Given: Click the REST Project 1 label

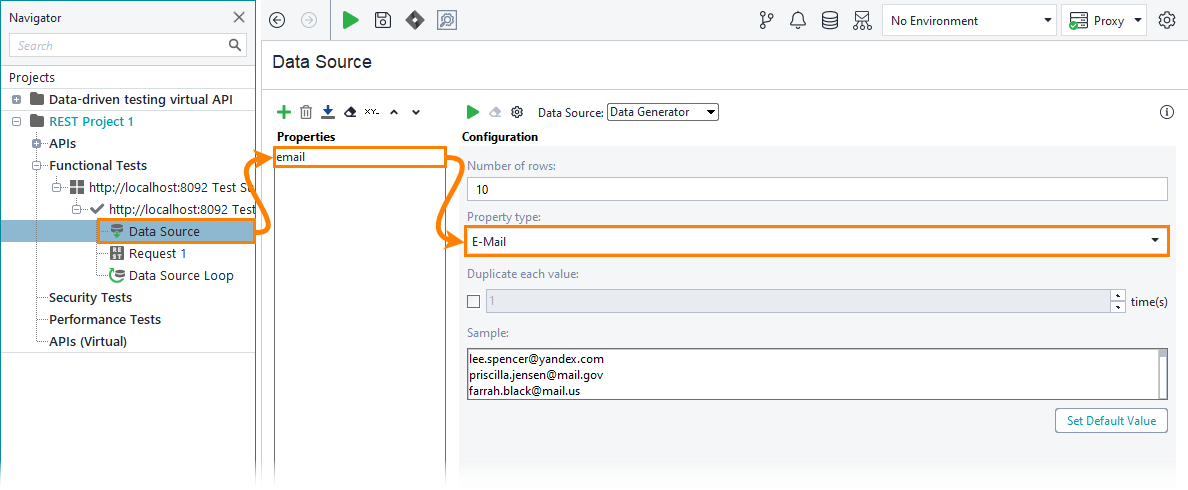Looking at the screenshot, I should 92,121.
